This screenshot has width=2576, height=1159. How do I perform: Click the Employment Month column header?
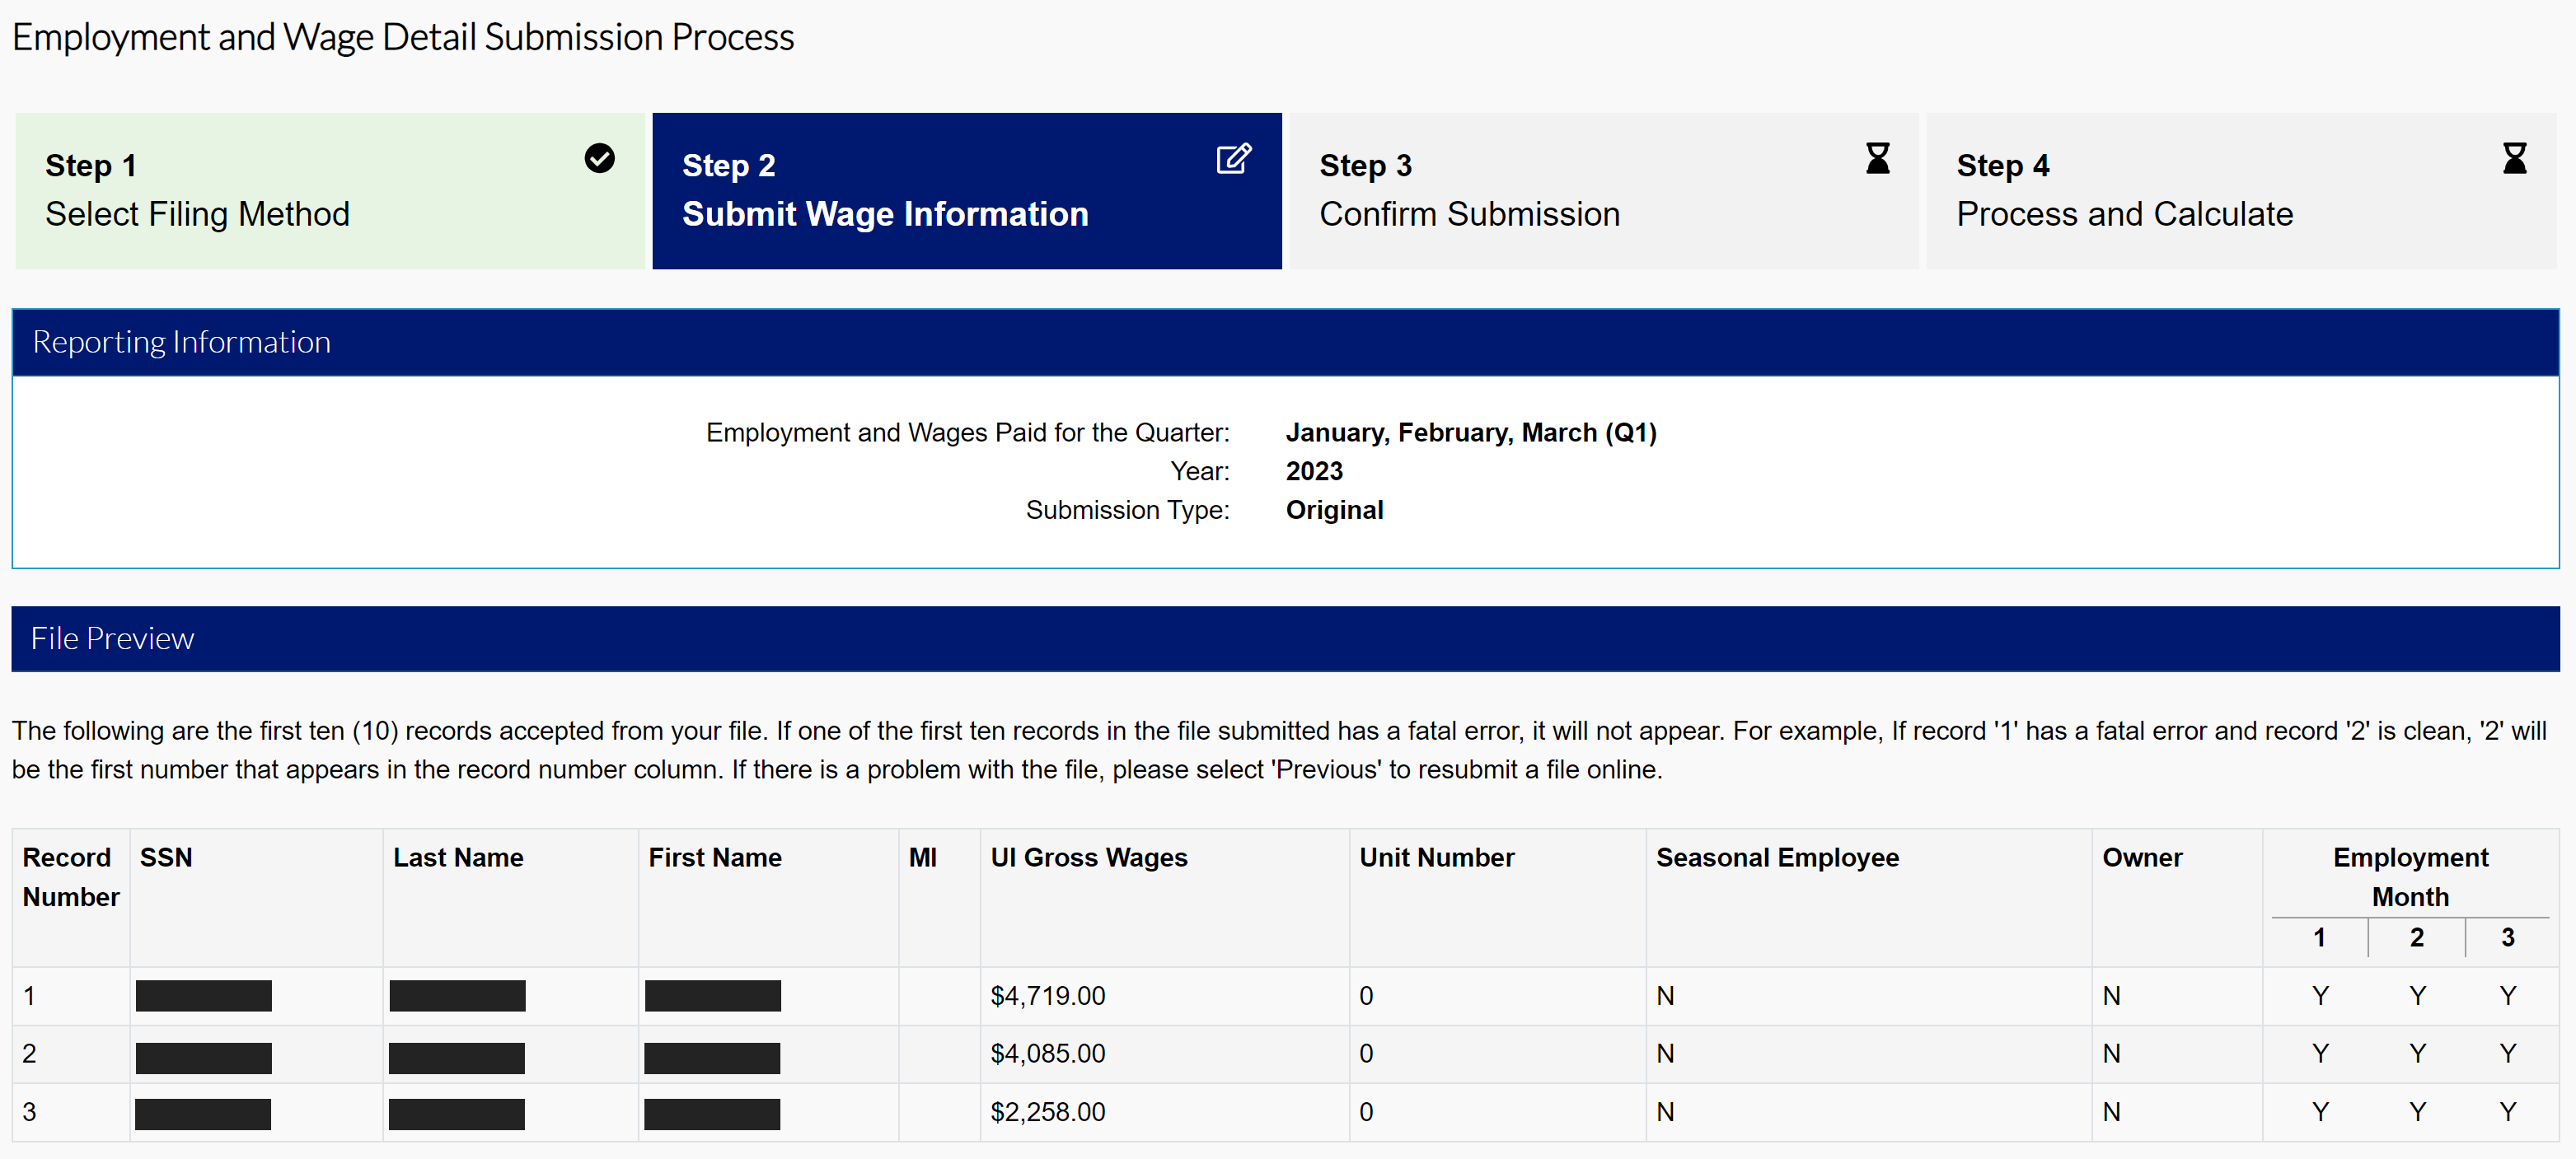click(x=2410, y=877)
